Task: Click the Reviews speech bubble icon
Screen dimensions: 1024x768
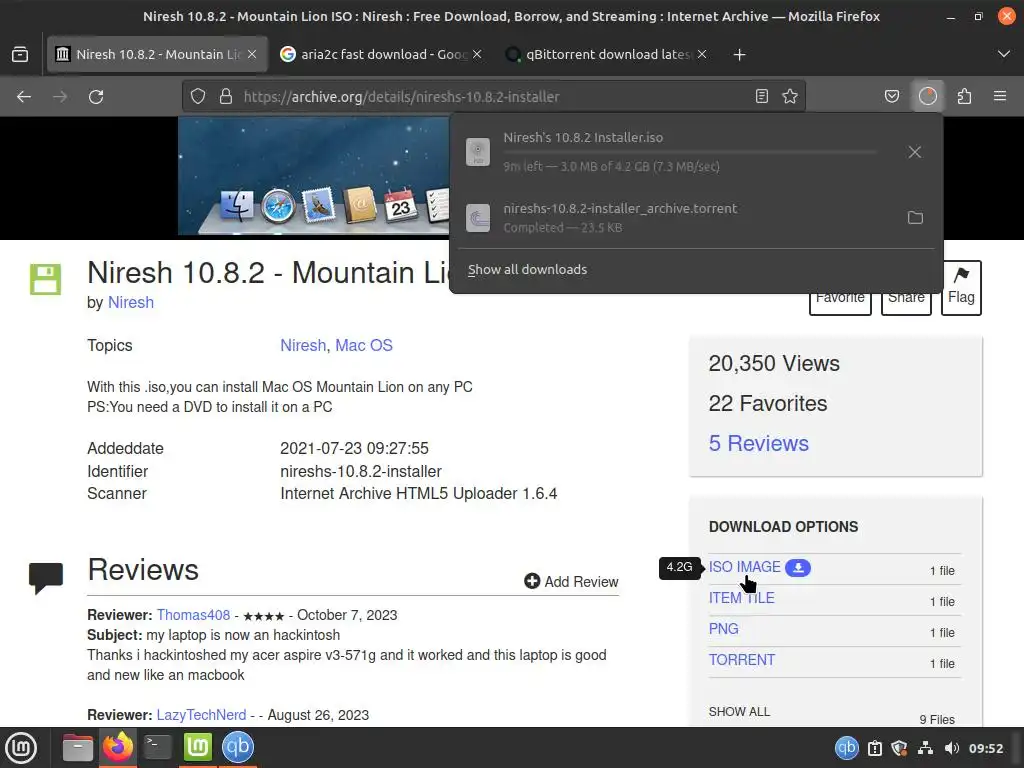Action: tap(46, 577)
